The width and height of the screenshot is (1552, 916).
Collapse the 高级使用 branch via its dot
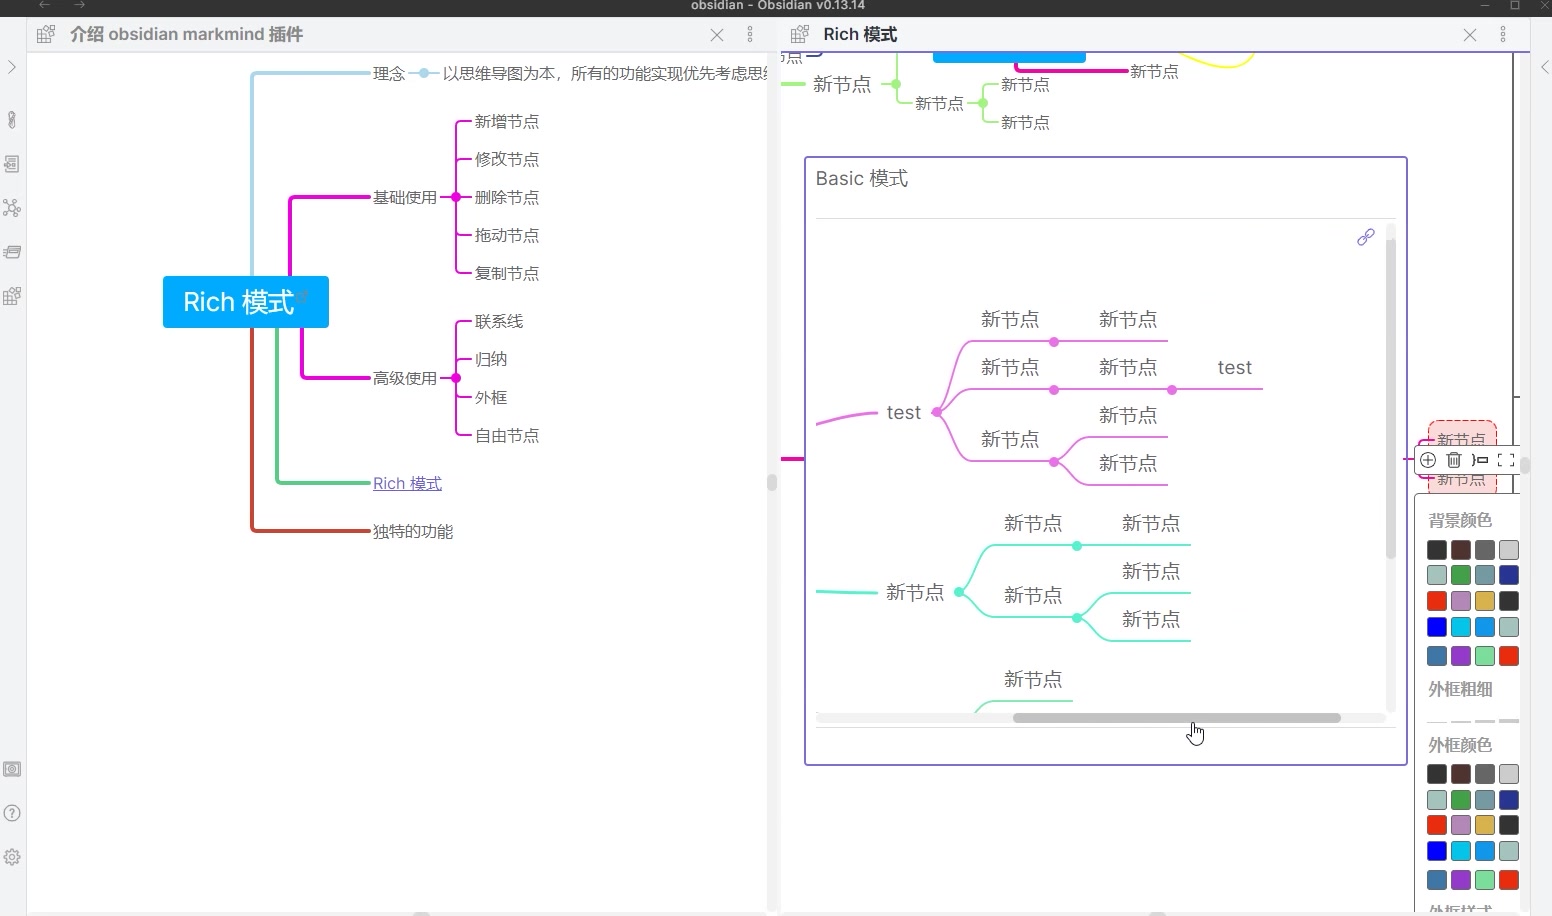pos(456,378)
